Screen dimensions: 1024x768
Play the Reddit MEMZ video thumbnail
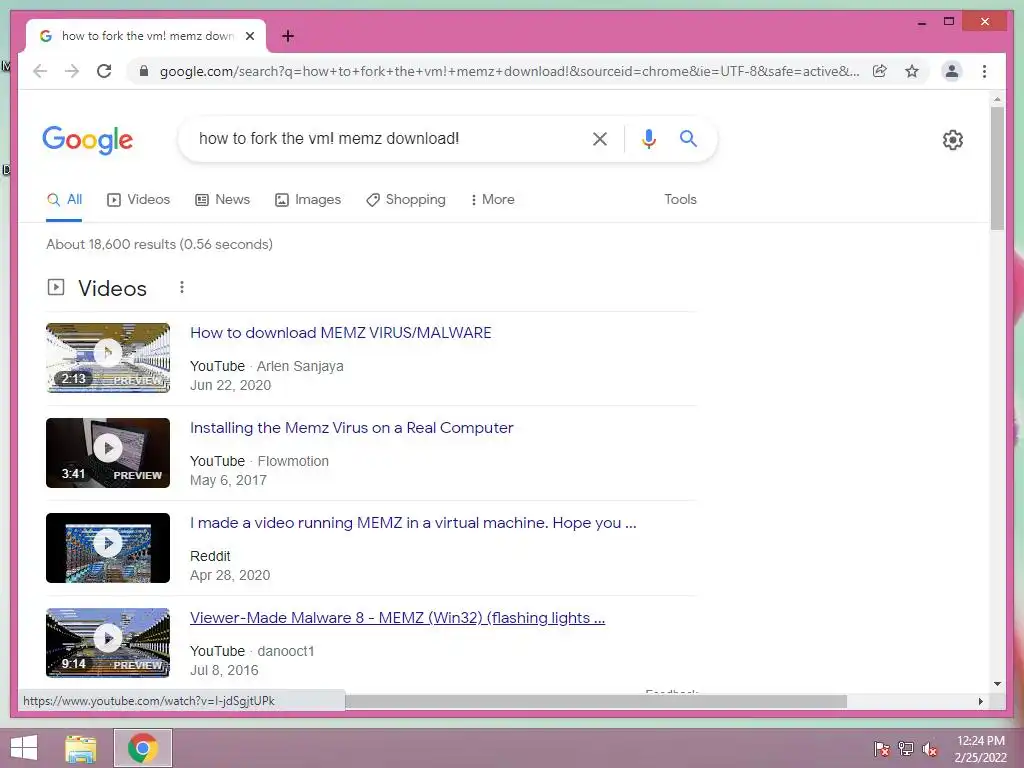(x=108, y=548)
